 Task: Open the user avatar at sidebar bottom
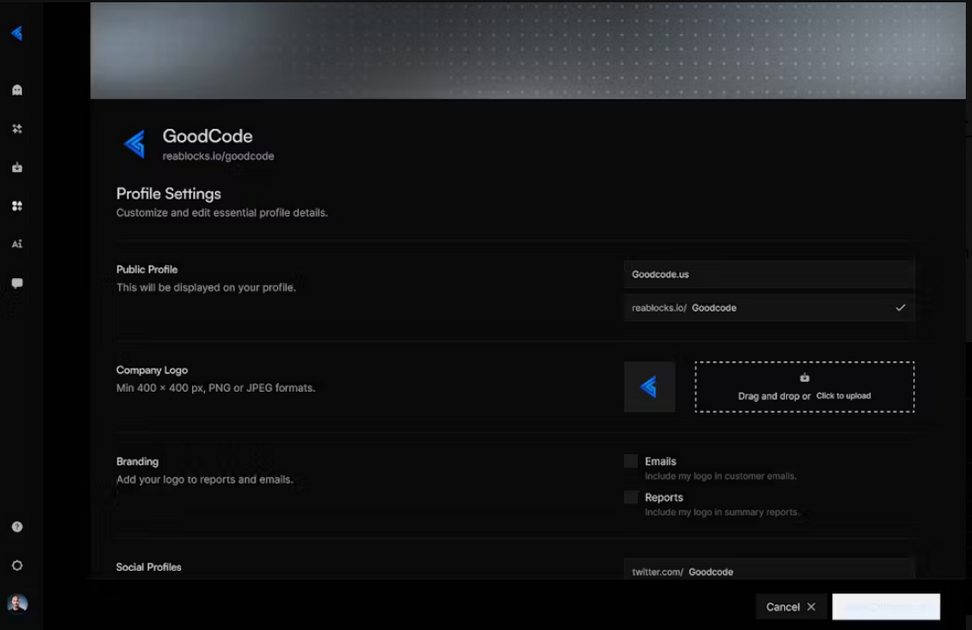pyautogui.click(x=17, y=603)
